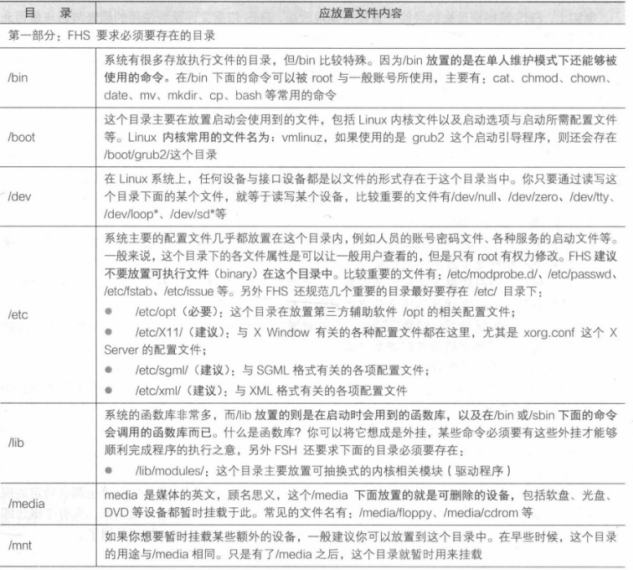This screenshot has height=570, width=633.
Task: Click the /etc/X11/（建议）bullet line
Action: click(x=361, y=333)
